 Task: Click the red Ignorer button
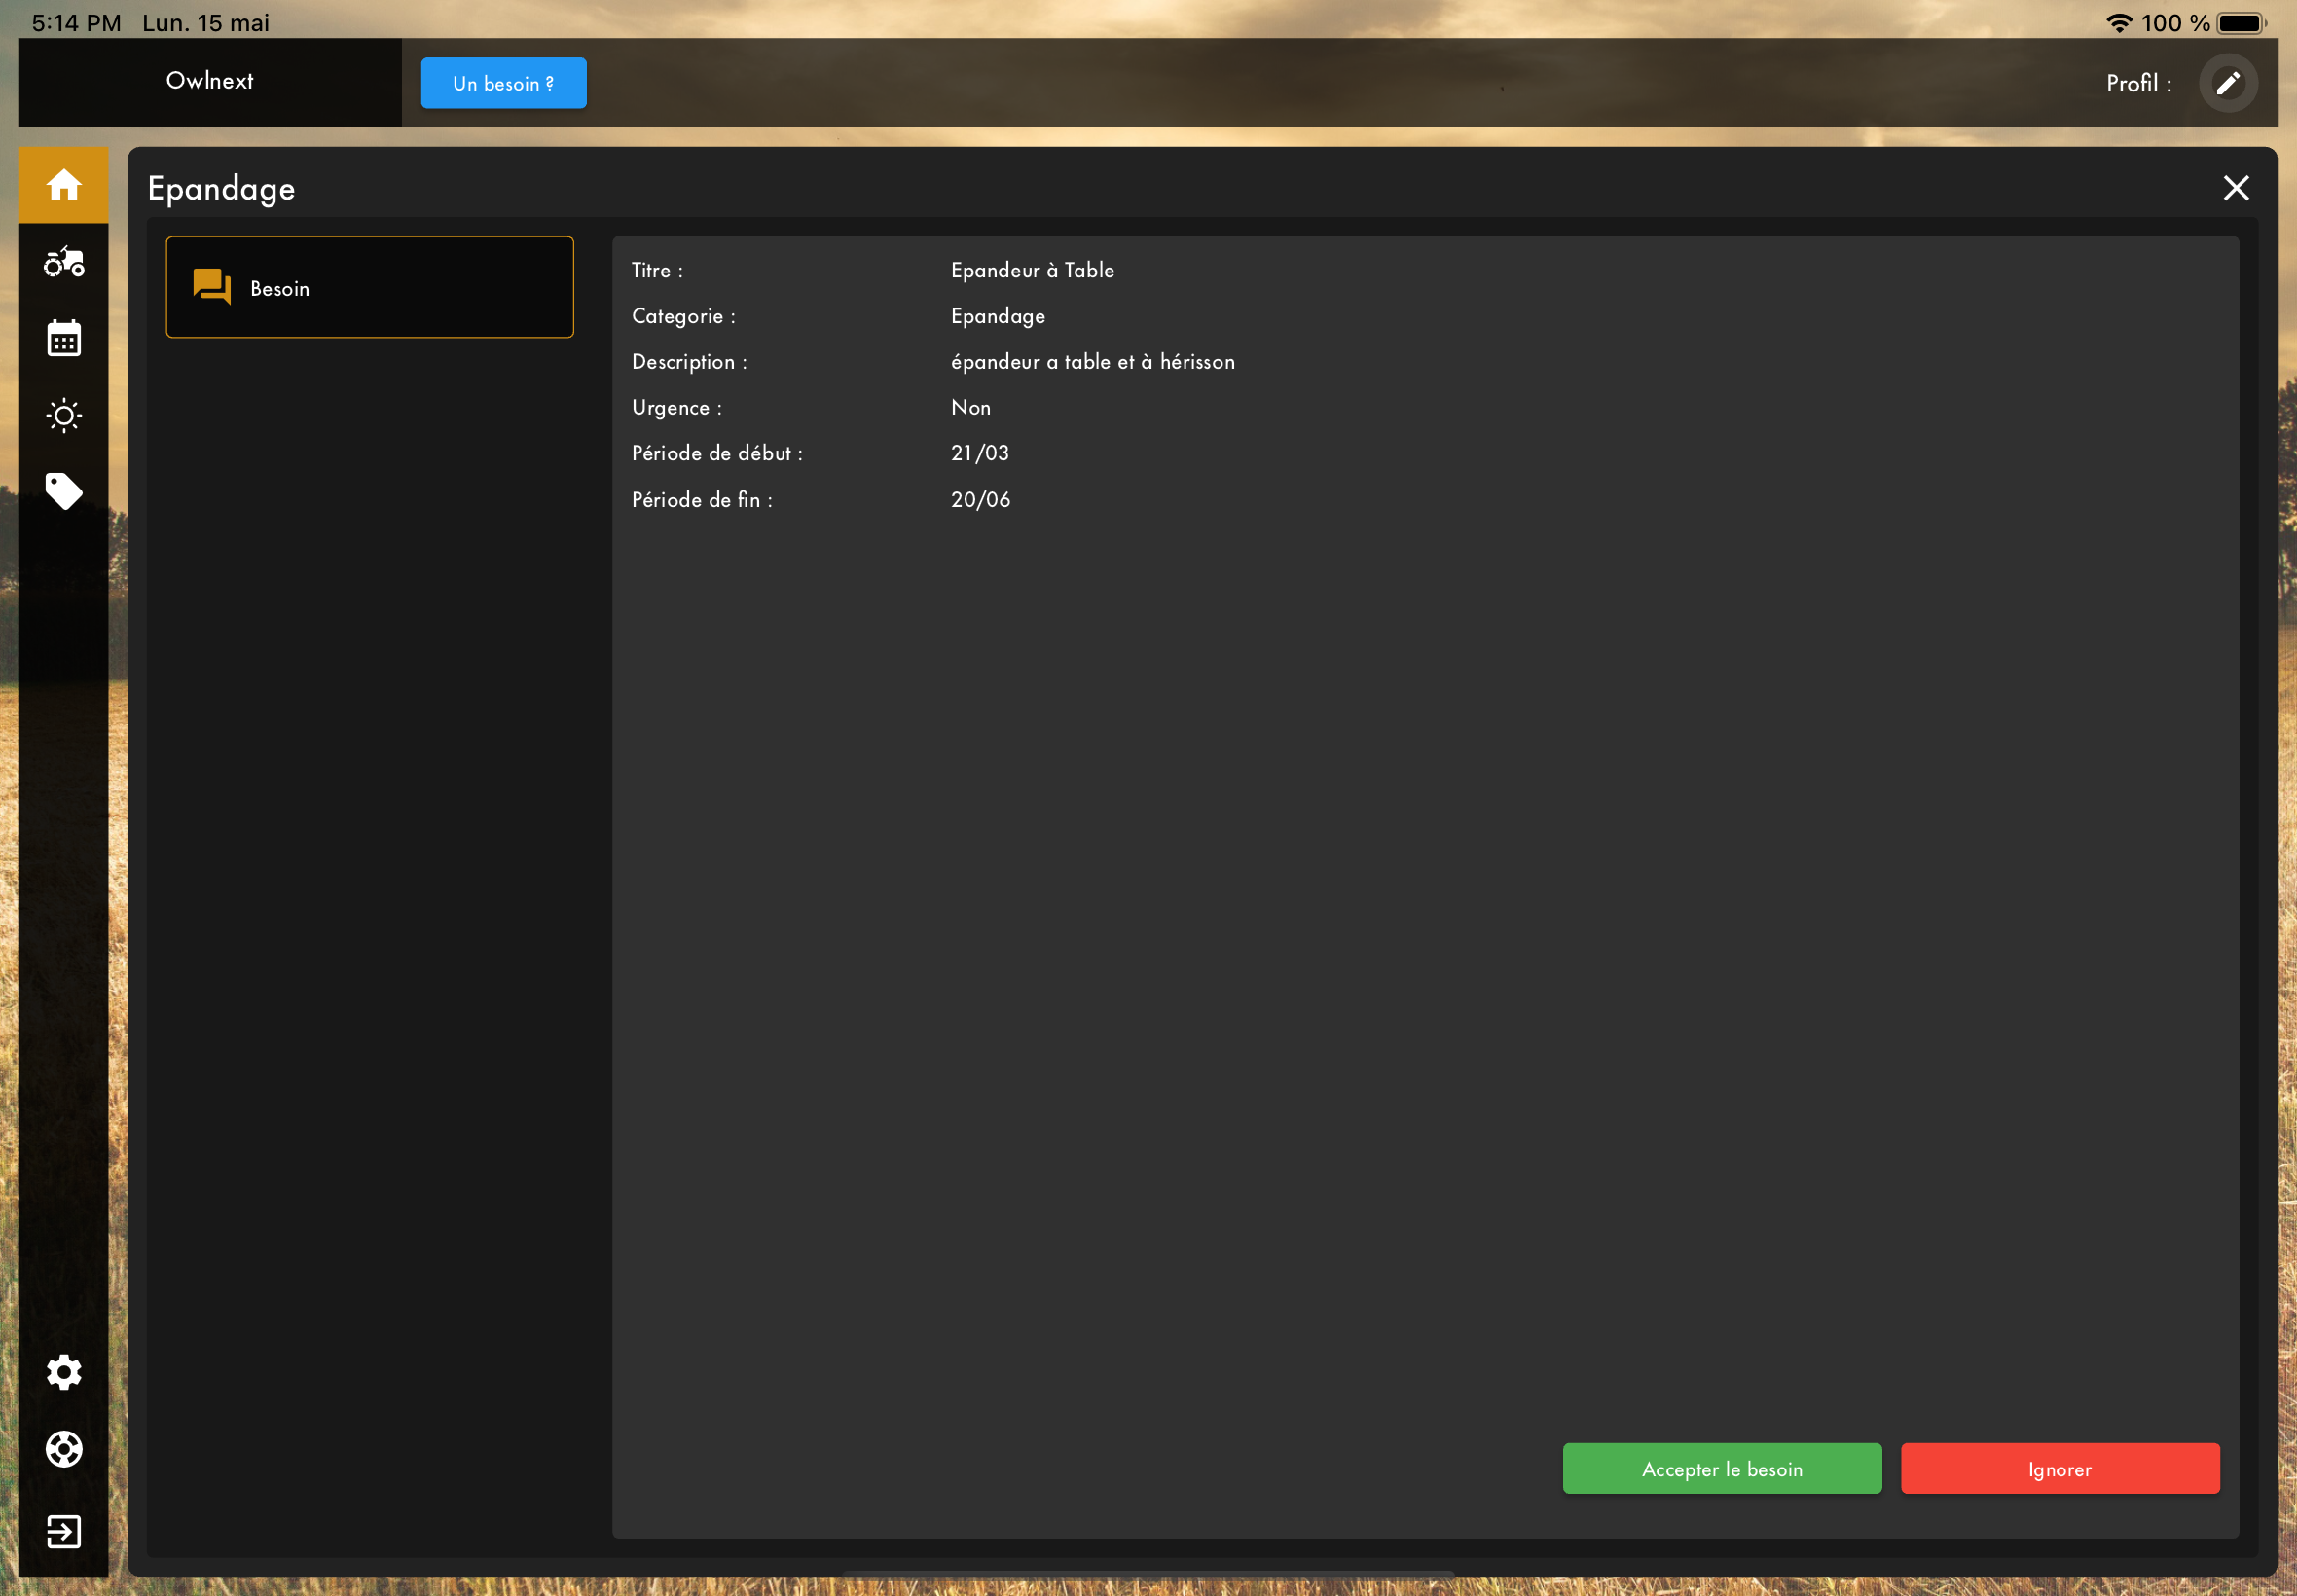click(2060, 1468)
